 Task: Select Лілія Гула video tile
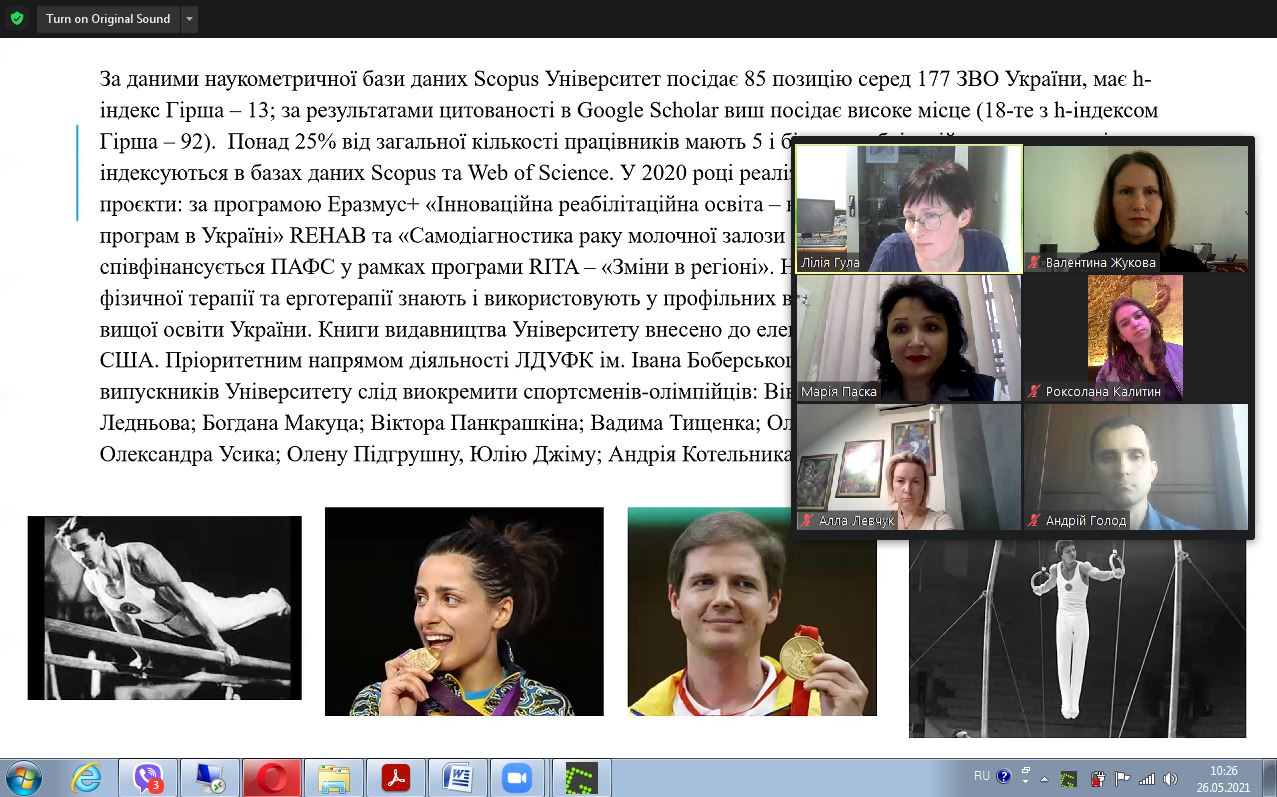click(909, 208)
